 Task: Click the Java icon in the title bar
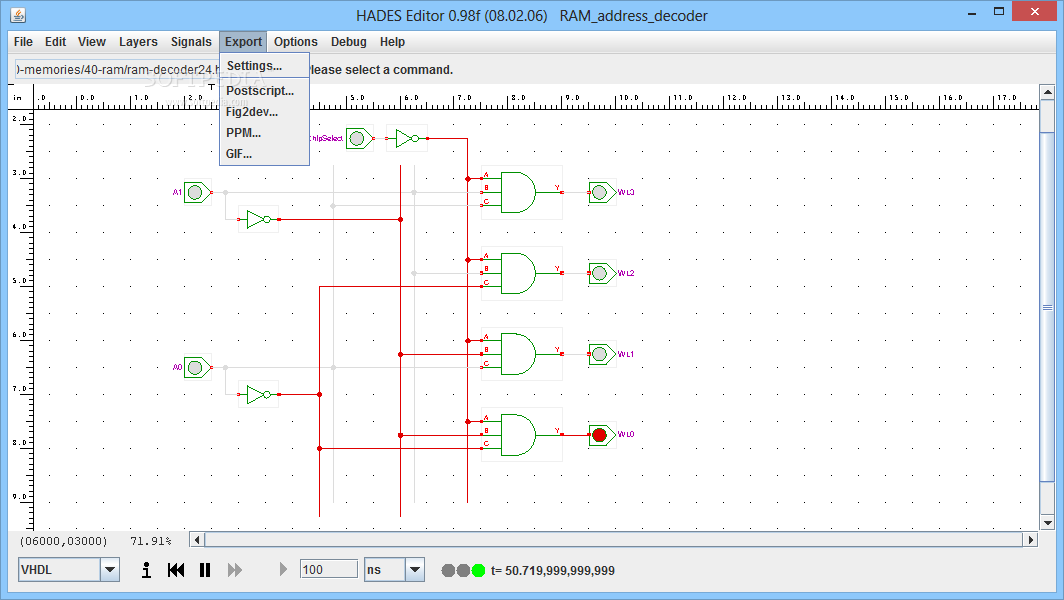(x=18, y=14)
